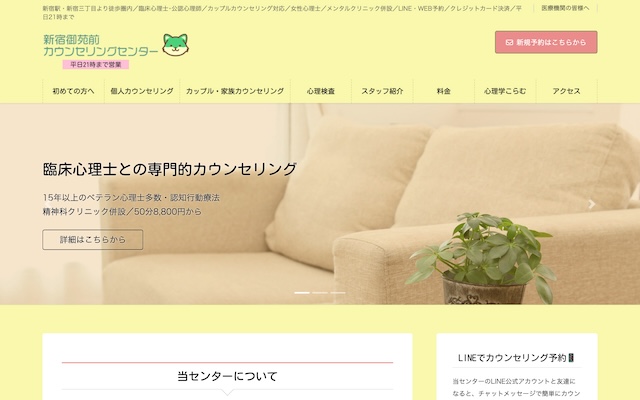Select the first carousel slide indicator
This screenshot has width=640, height=400.
coord(302,293)
